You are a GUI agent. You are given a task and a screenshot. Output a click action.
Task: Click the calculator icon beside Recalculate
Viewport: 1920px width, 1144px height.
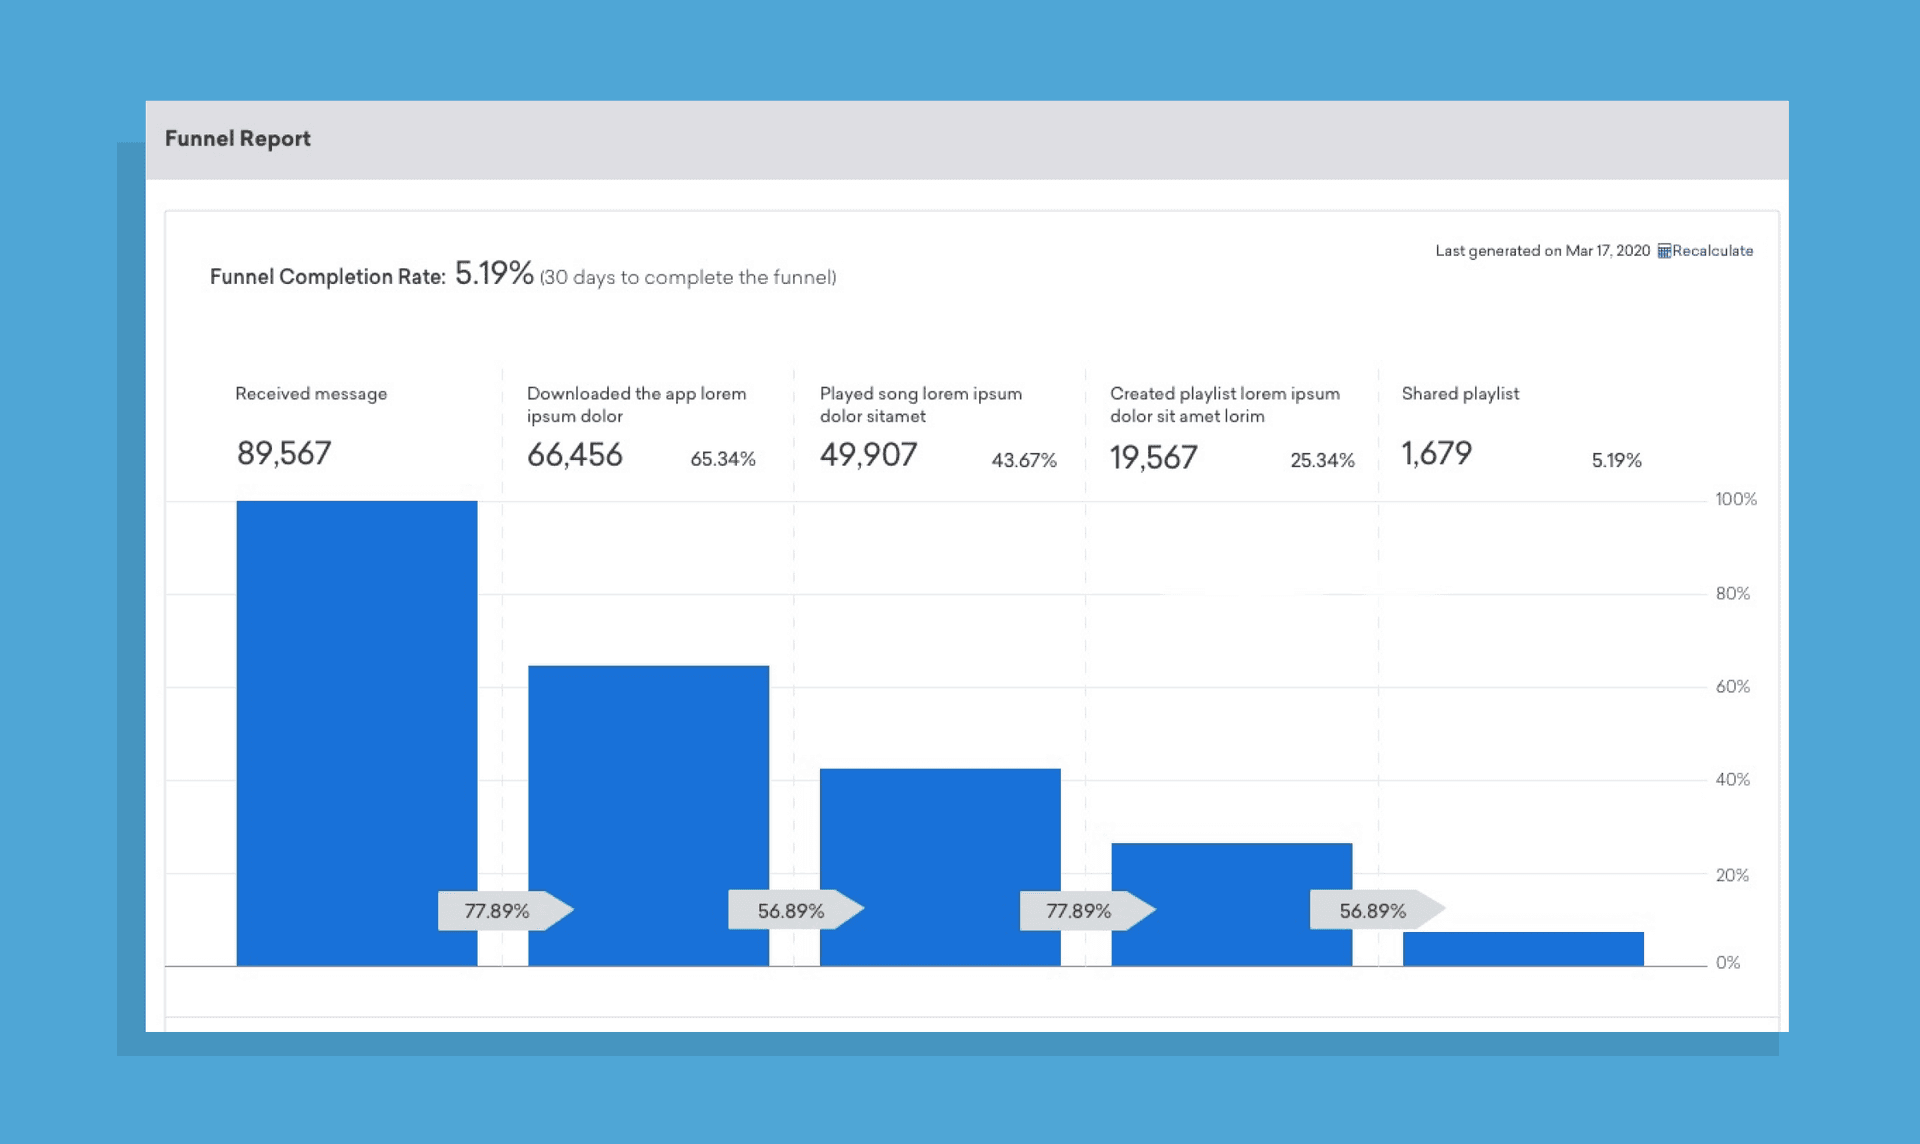click(1664, 251)
